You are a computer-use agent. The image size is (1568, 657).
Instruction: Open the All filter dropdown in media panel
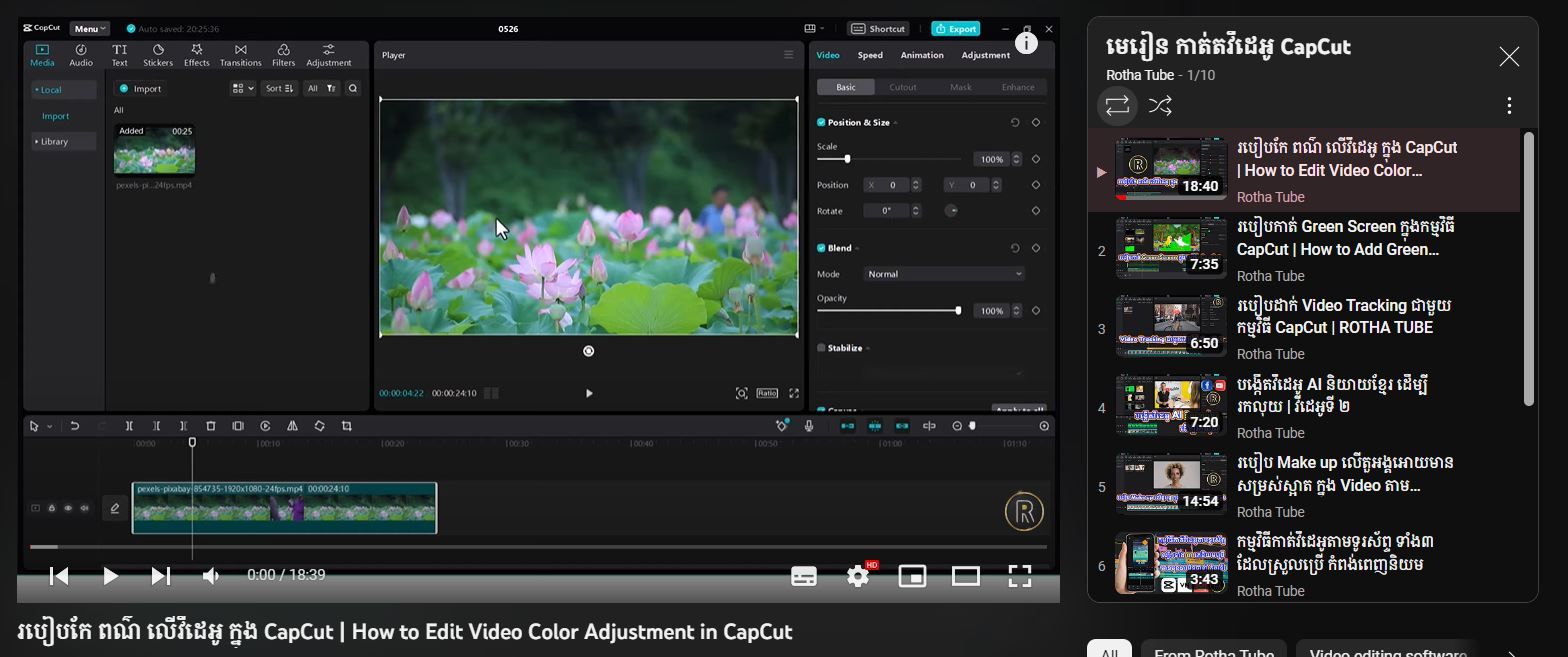[x=321, y=89]
